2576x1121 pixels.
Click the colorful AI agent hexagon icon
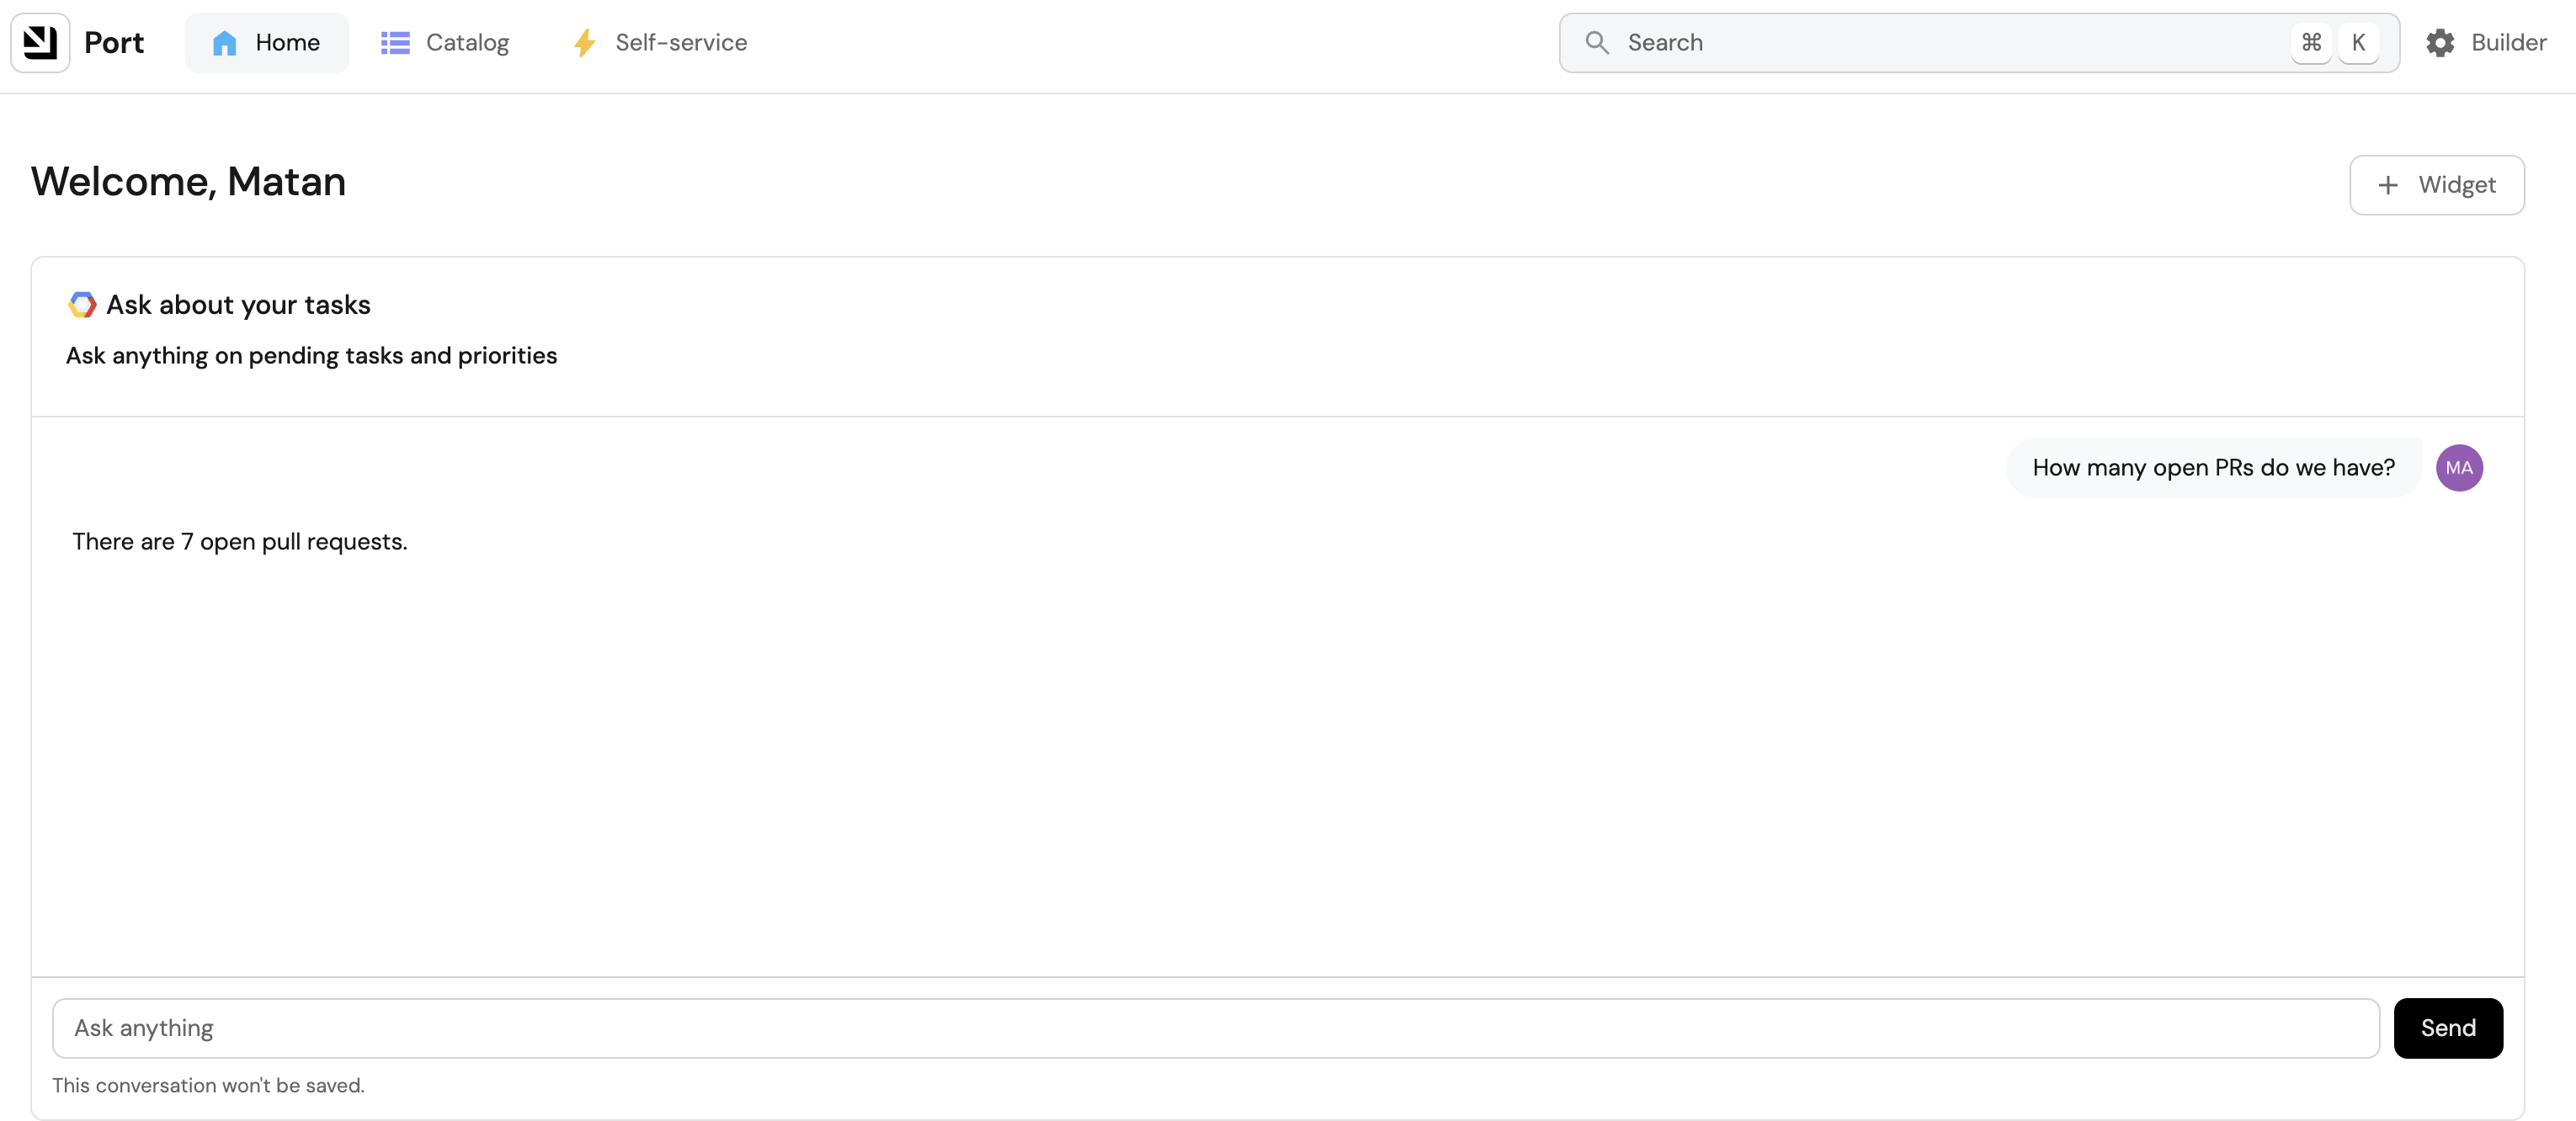click(82, 305)
